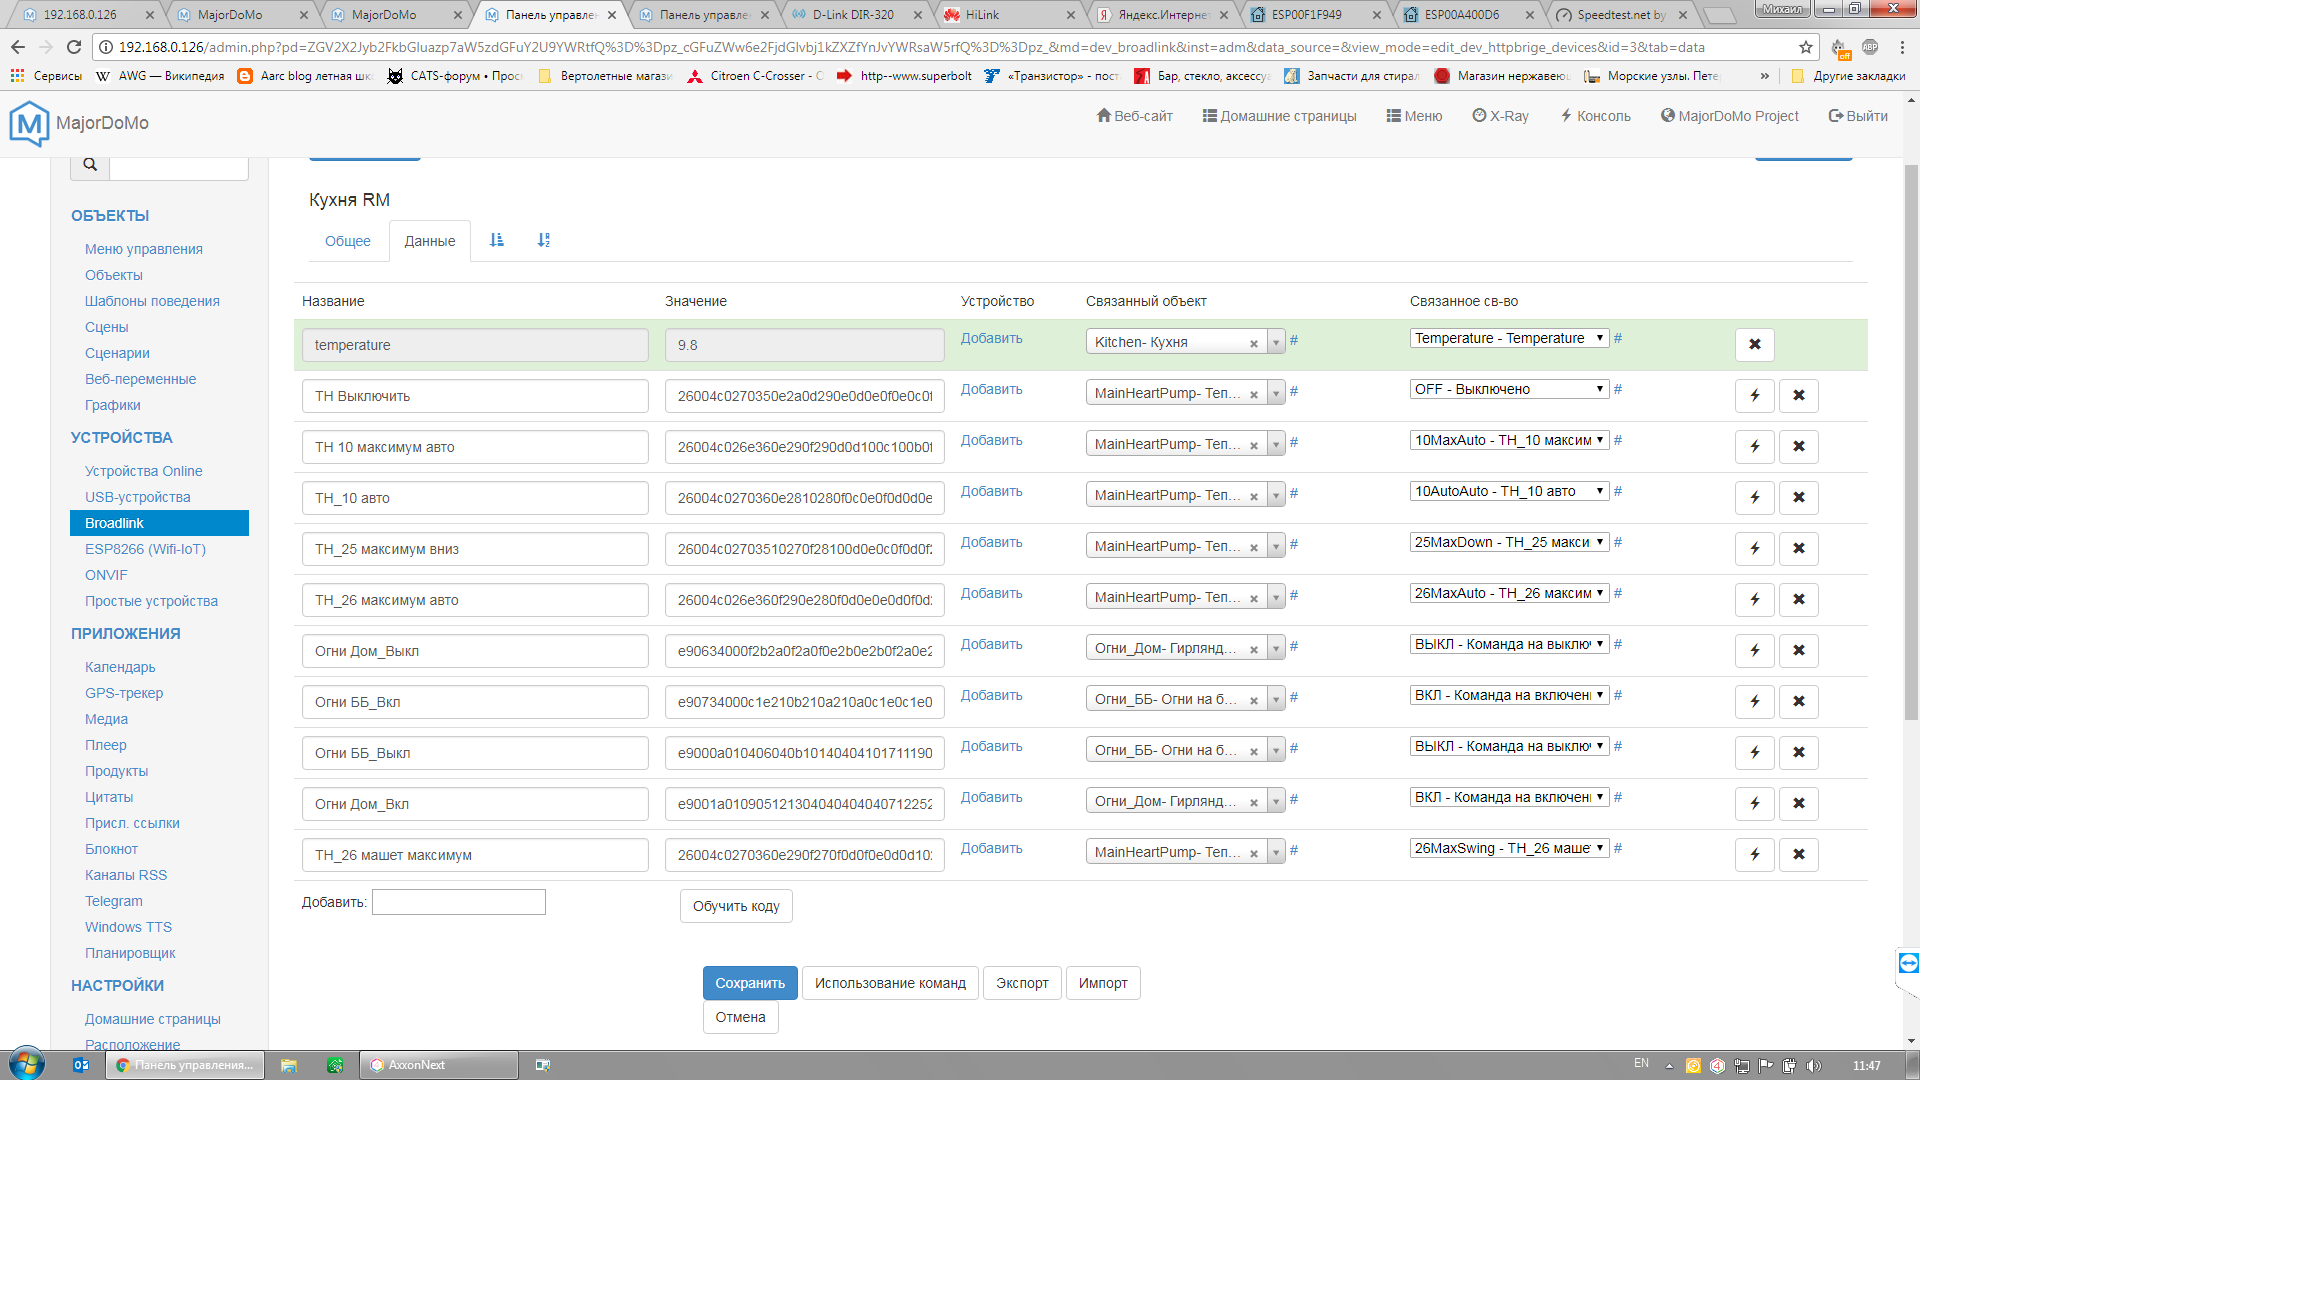2304x1296 pixels.
Task: Click the Сохранить button
Action: pyautogui.click(x=749, y=983)
